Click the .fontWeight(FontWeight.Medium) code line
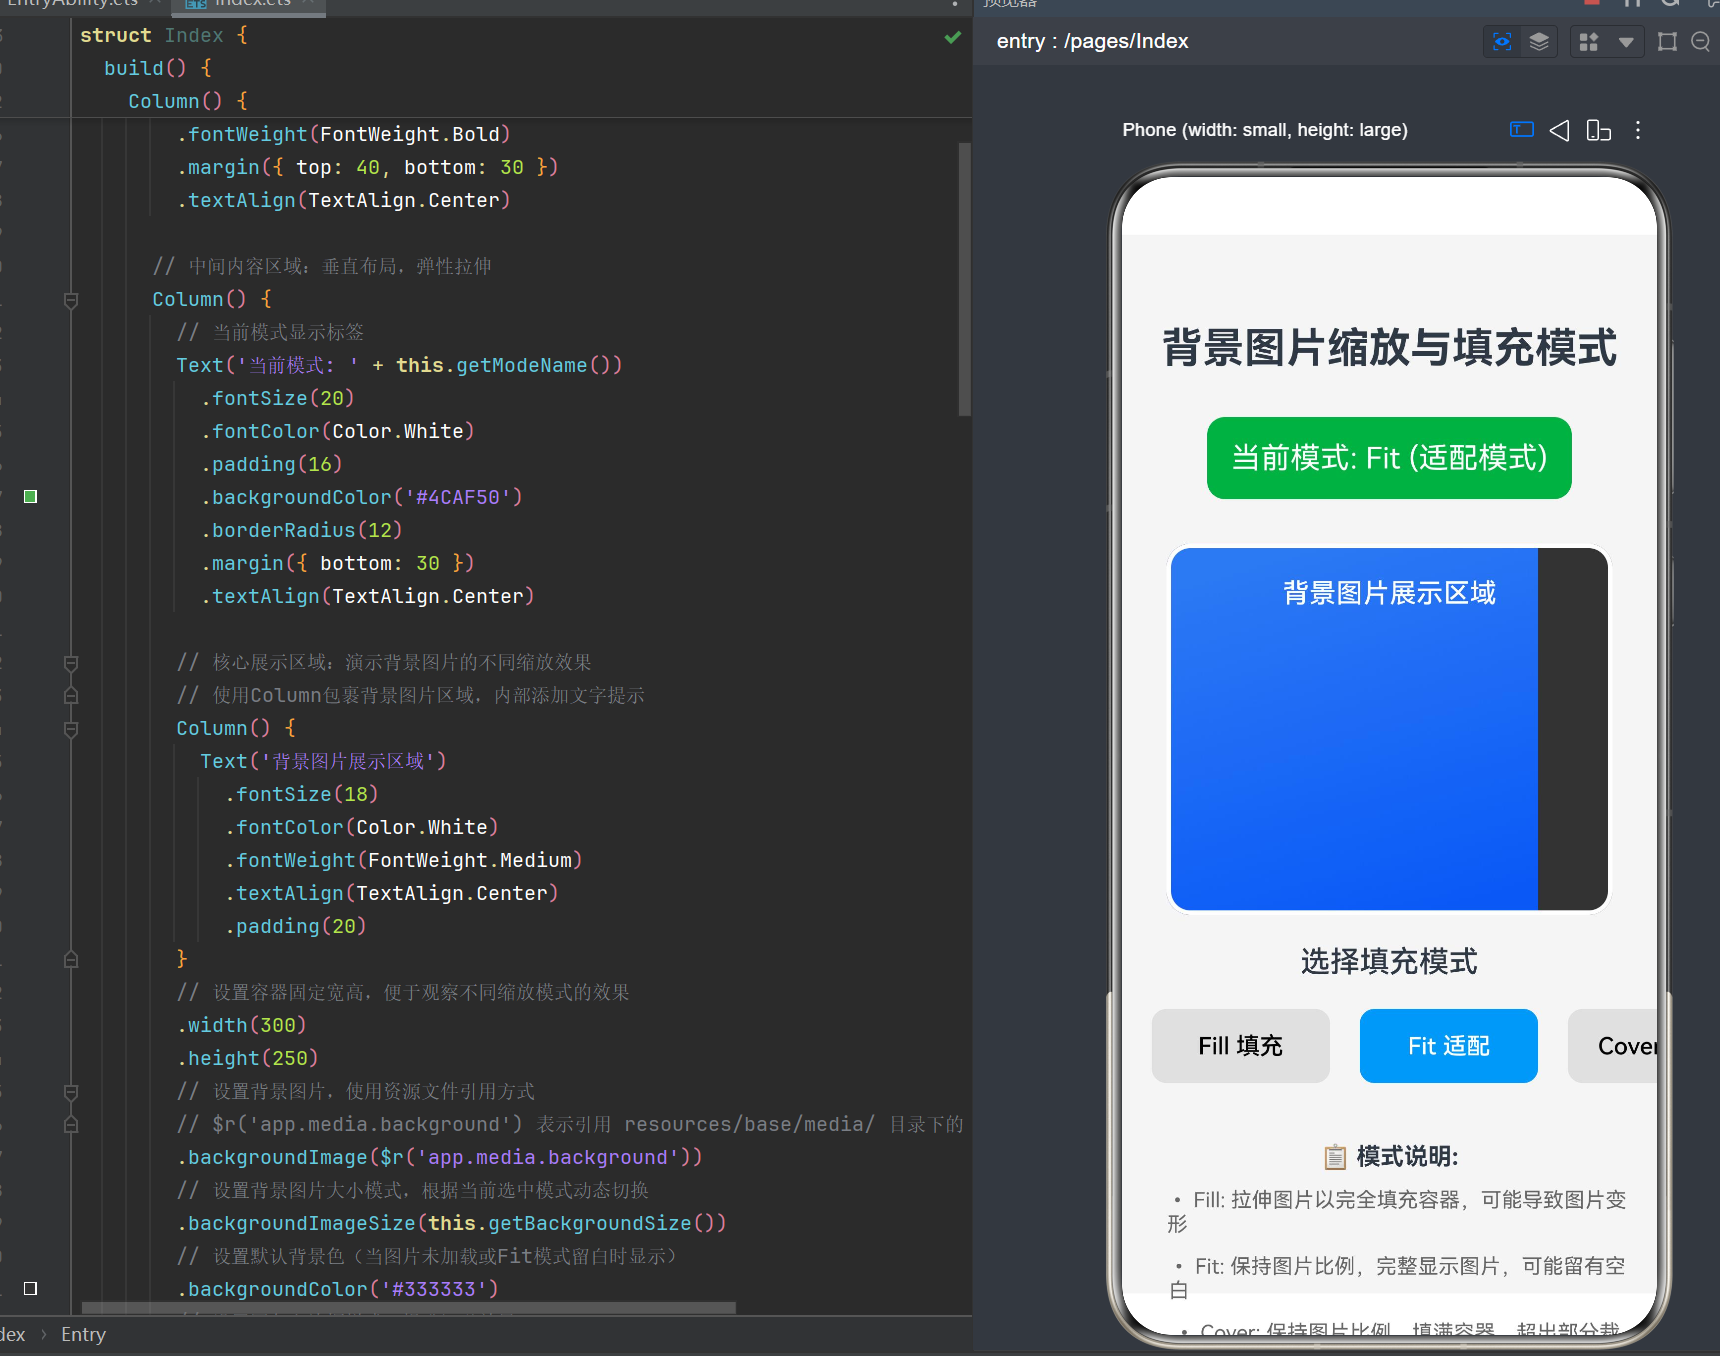The width and height of the screenshot is (1720, 1356). [x=404, y=860]
